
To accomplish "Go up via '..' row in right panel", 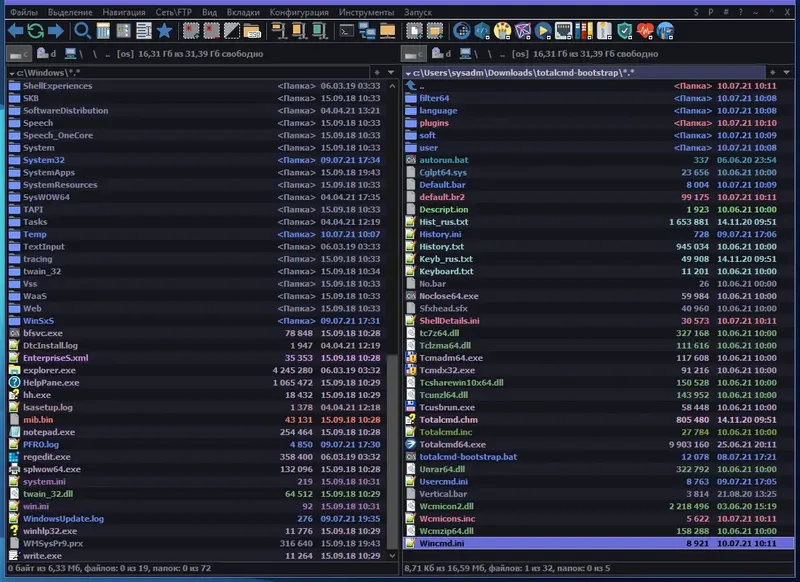I will point(599,86).
